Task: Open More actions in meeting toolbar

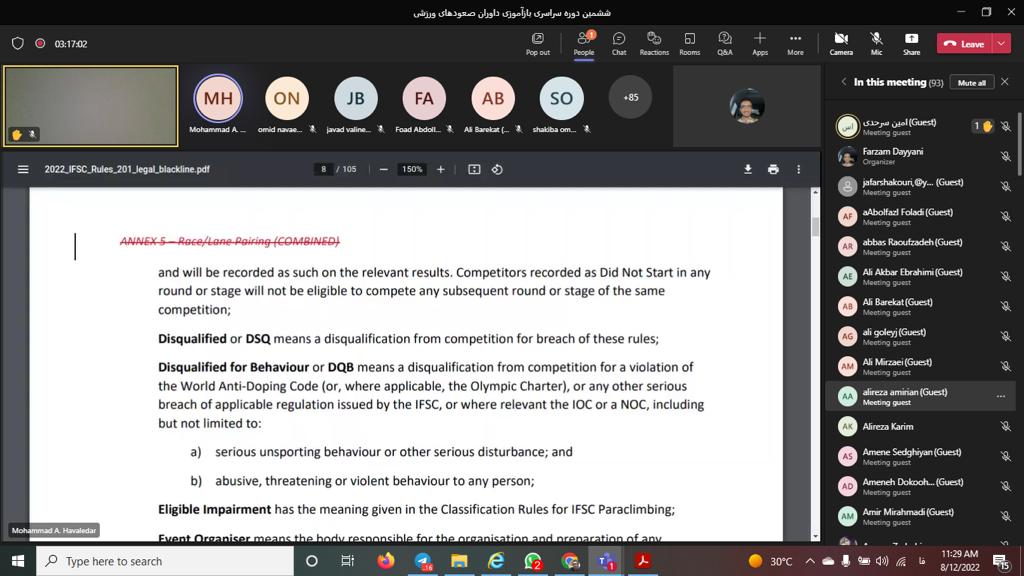Action: (795, 43)
